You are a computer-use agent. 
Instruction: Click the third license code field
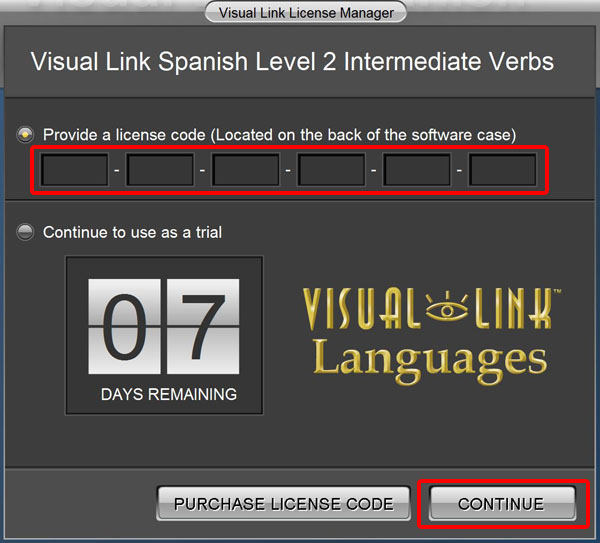(246, 170)
